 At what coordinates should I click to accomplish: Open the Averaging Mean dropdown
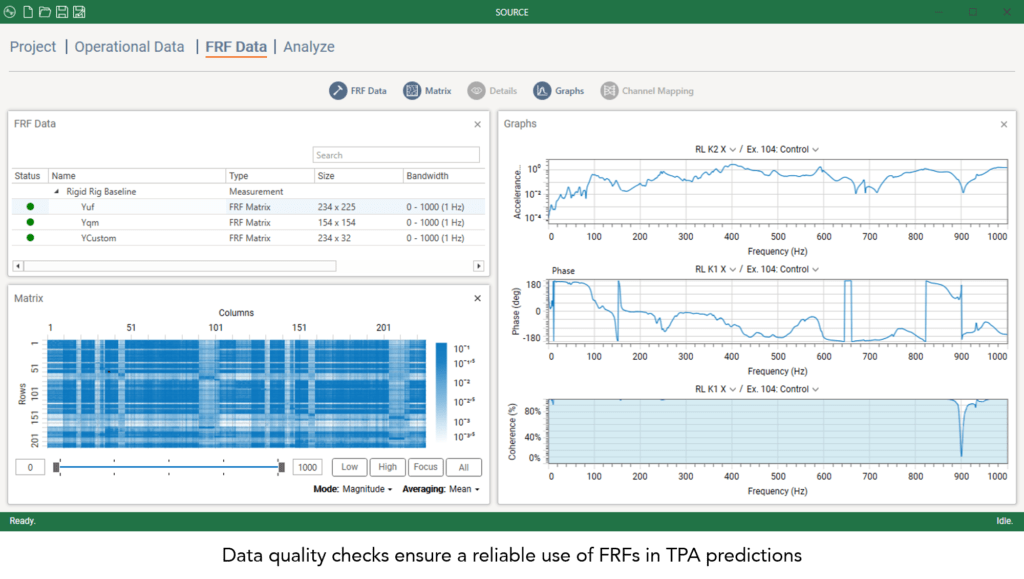(464, 489)
